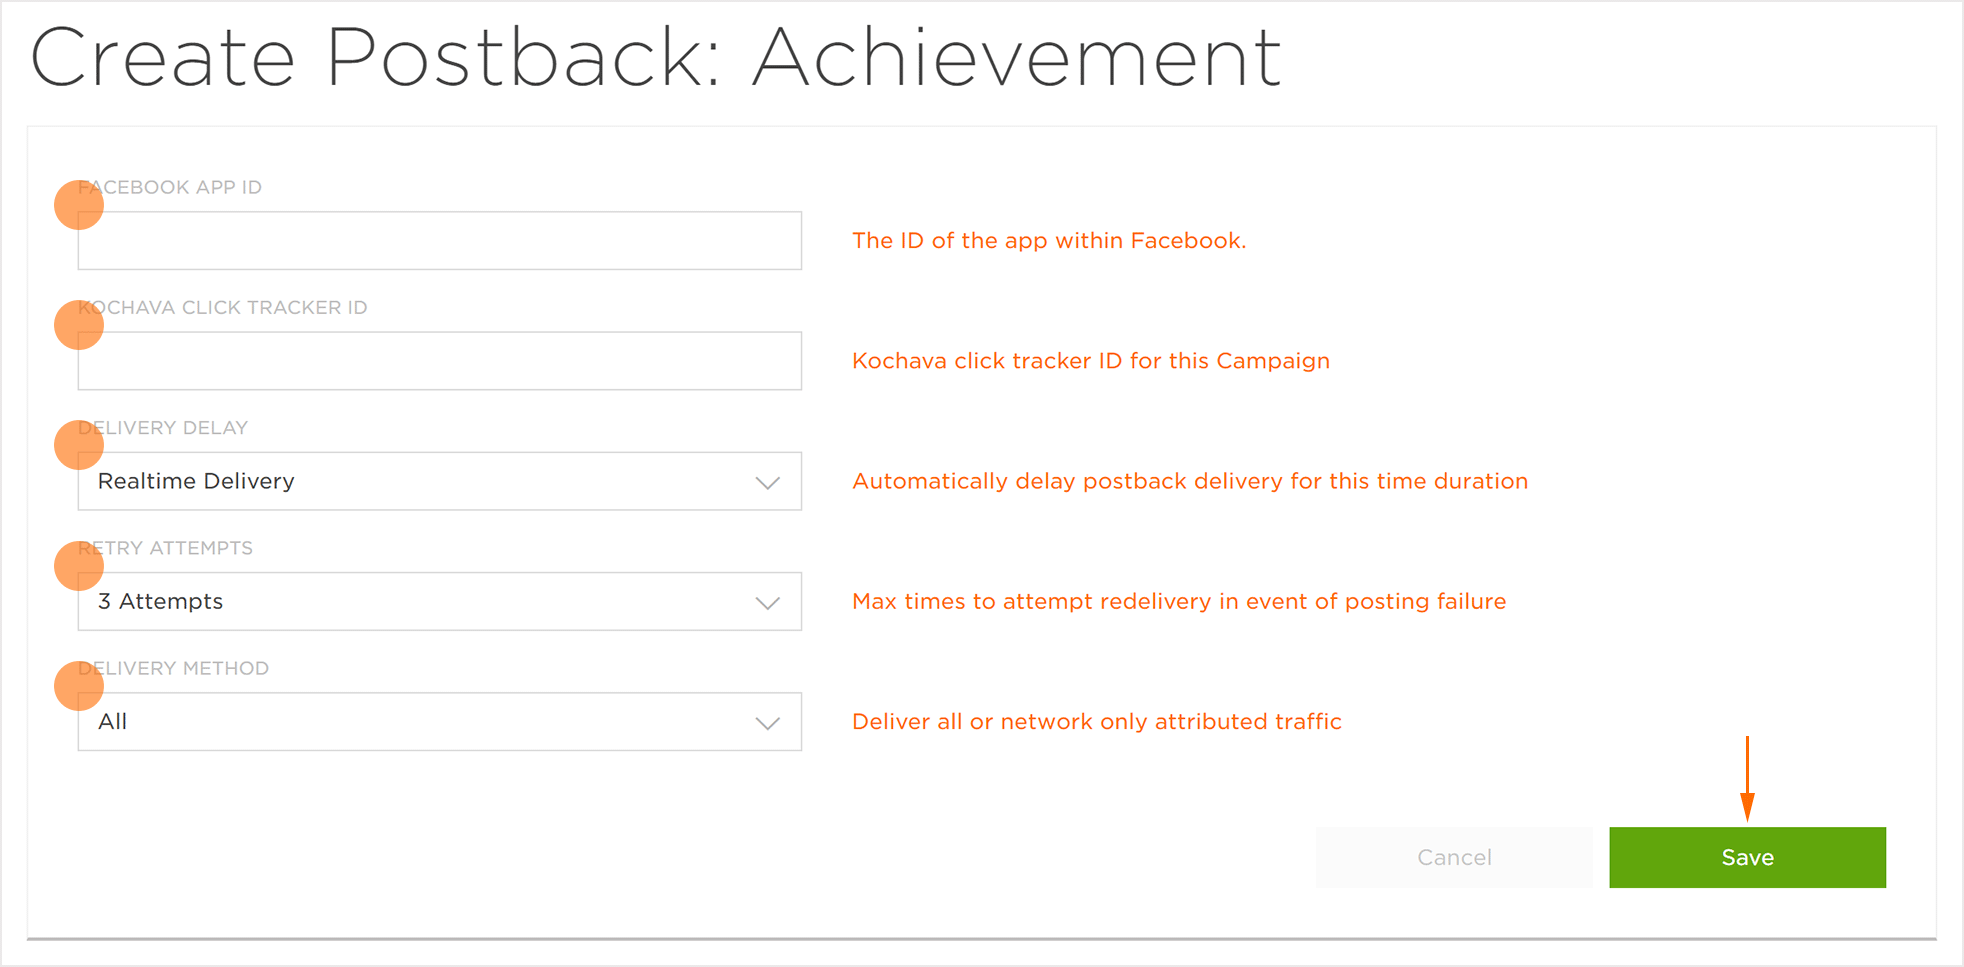Viewport: 1964px width, 967px height.
Task: Click the chevron arrow in Delivery Delay dropdown
Action: [x=767, y=483]
